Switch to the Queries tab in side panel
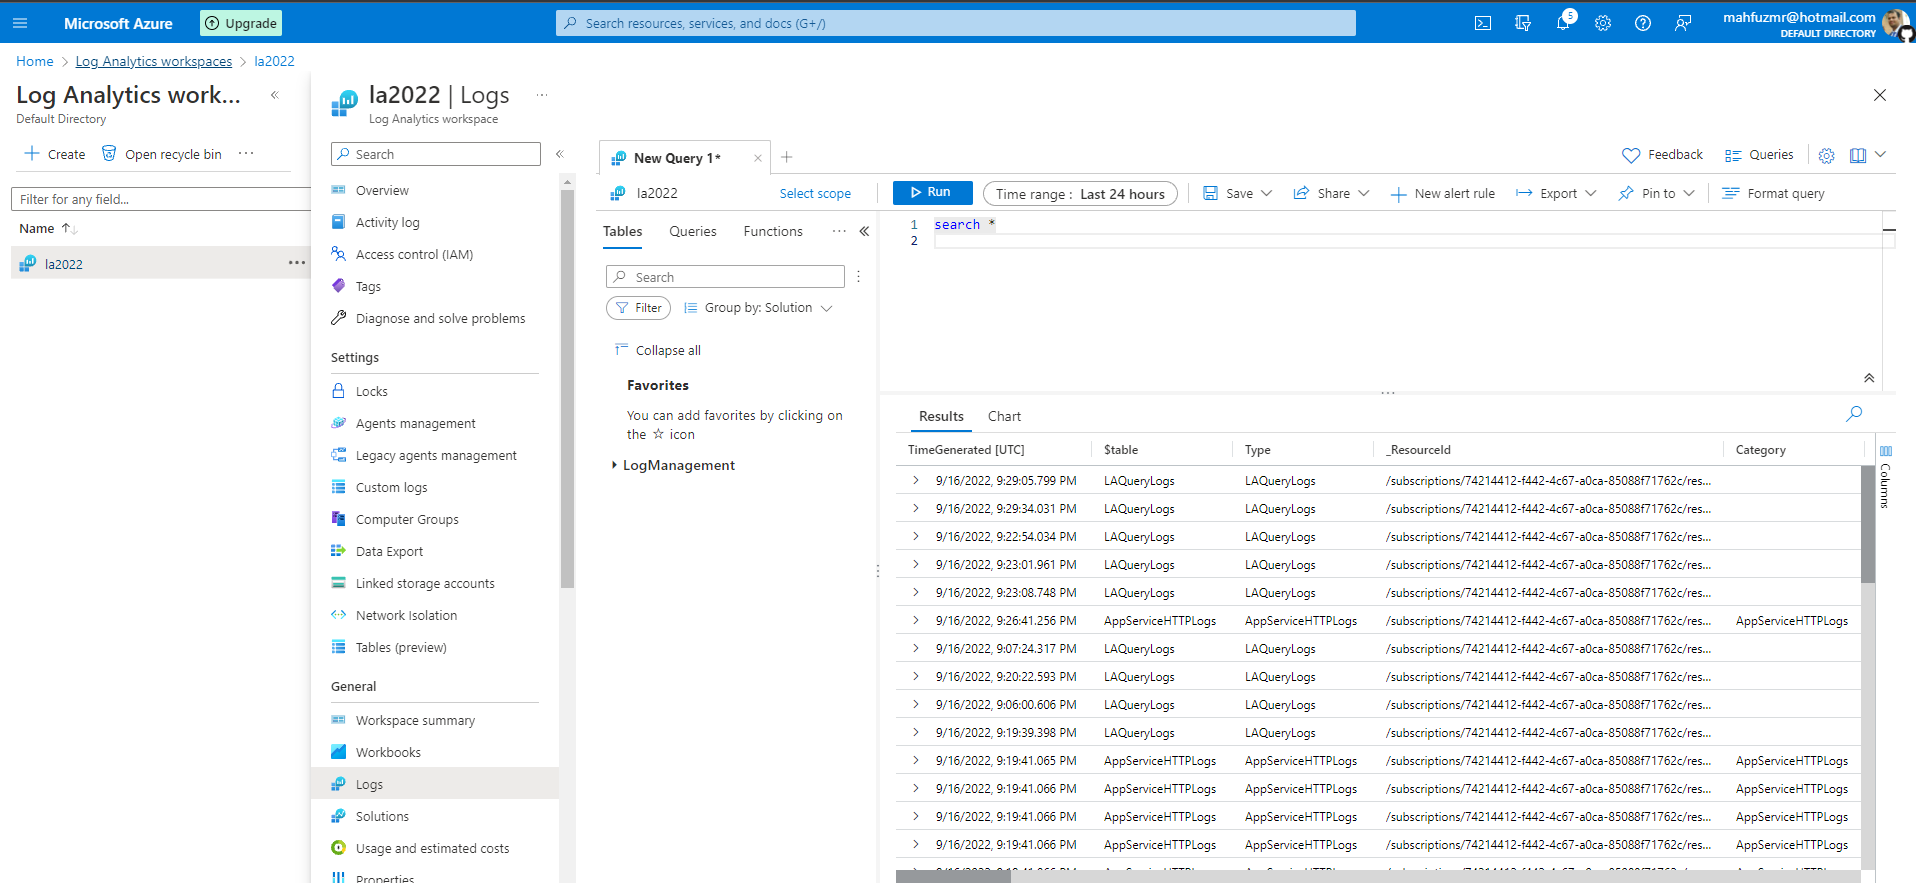The height and width of the screenshot is (883, 1916). tap(693, 231)
